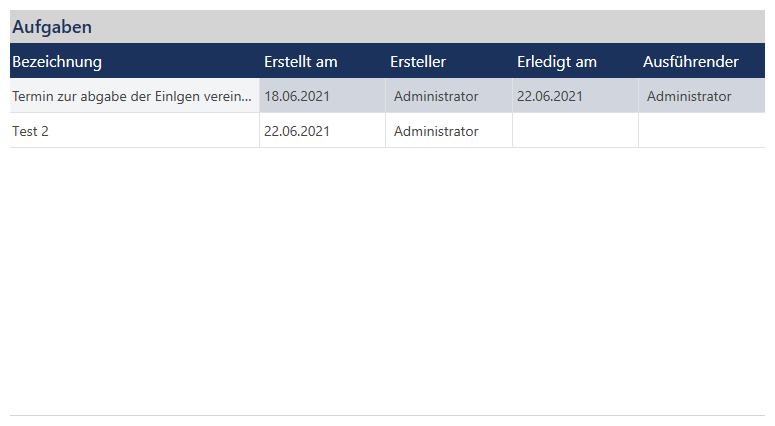The height and width of the screenshot is (426, 775).
Task: Click the empty list area below Test 2
Action: pos(387,280)
